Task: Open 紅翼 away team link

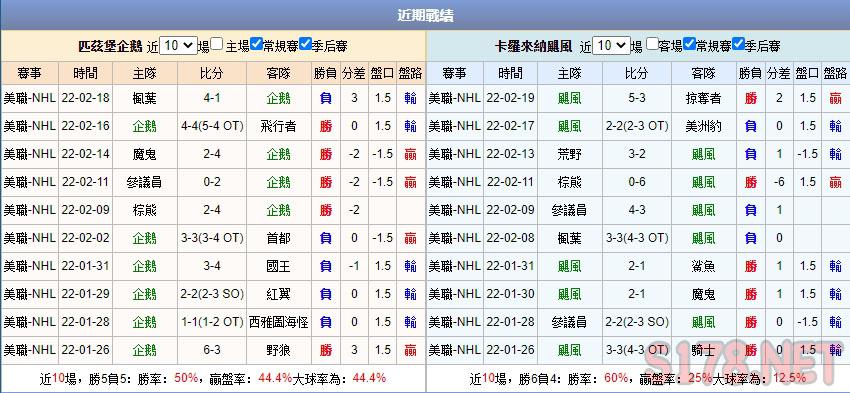Action: coord(279,294)
